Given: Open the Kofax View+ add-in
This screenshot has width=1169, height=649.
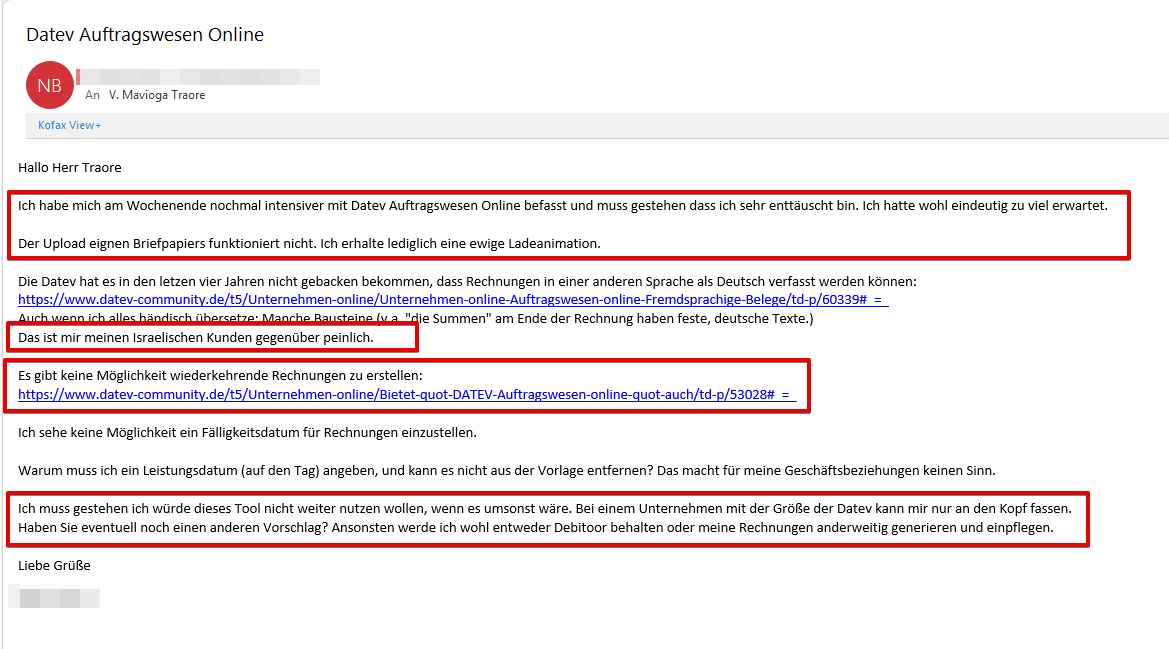Looking at the screenshot, I should (69, 125).
